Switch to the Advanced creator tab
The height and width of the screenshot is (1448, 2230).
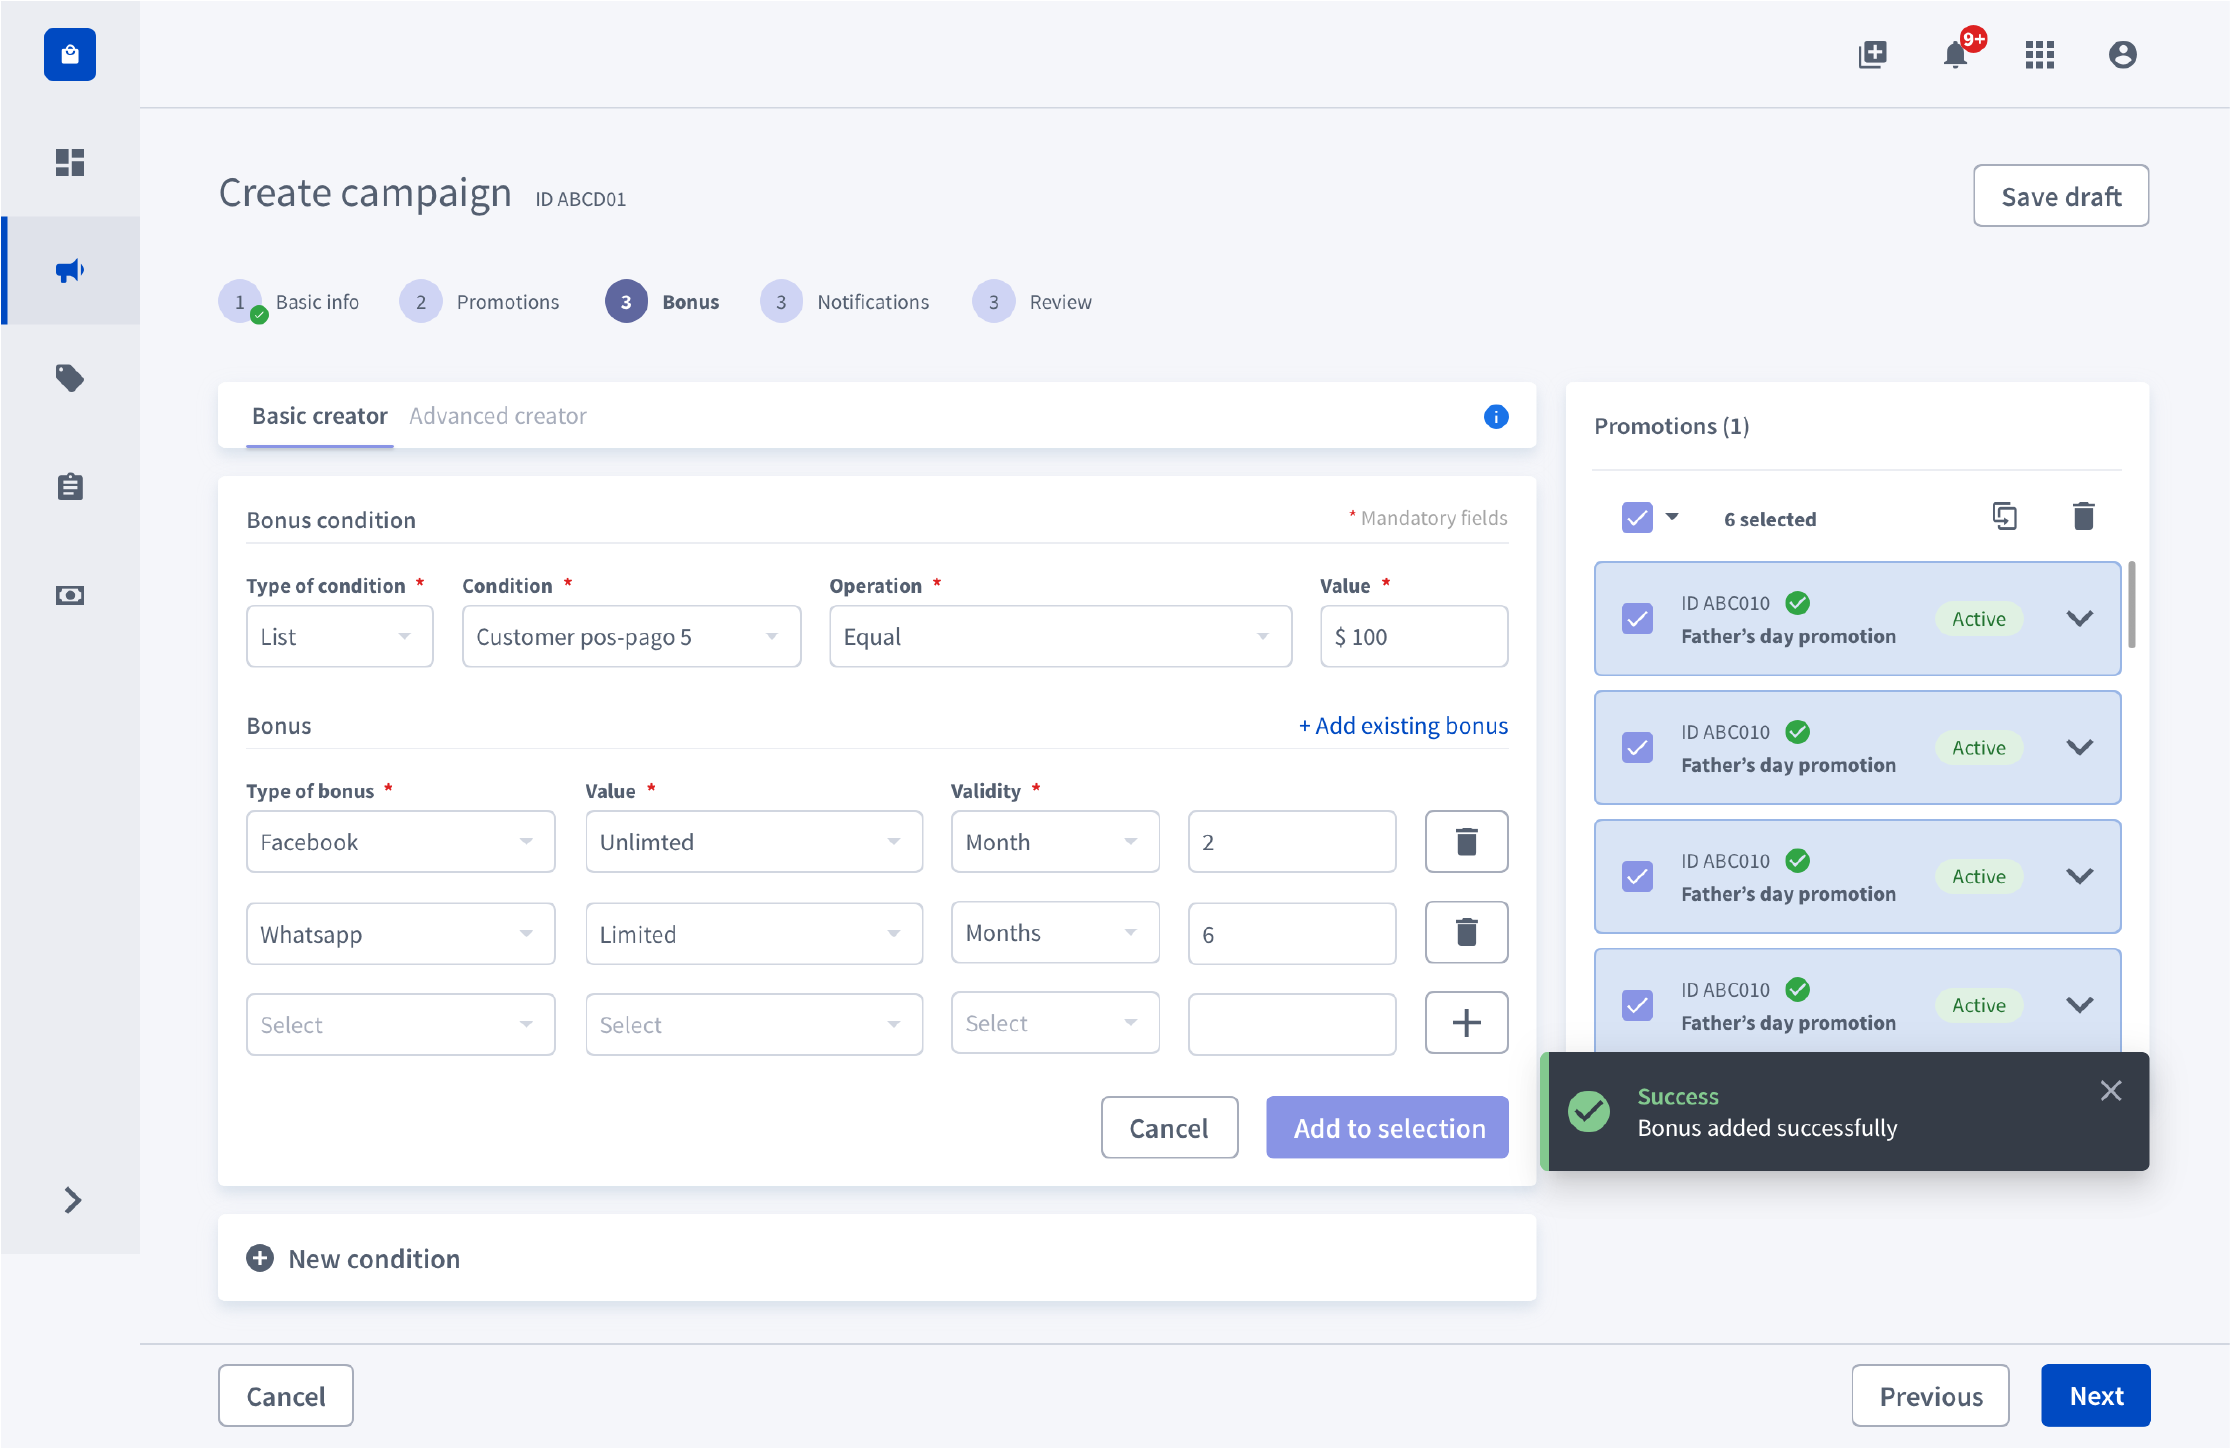click(x=497, y=416)
